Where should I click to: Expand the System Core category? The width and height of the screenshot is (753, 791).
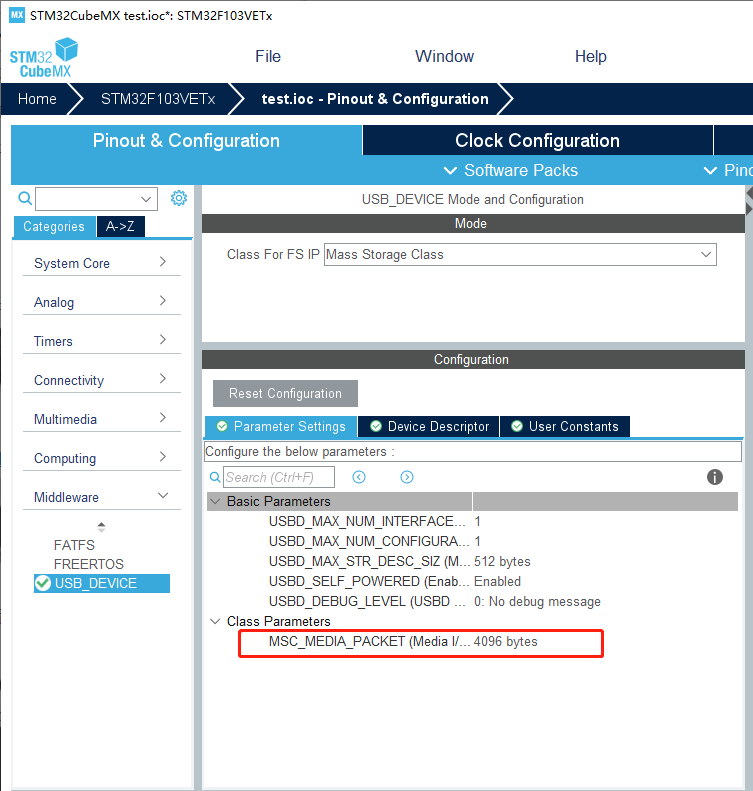pos(101,263)
